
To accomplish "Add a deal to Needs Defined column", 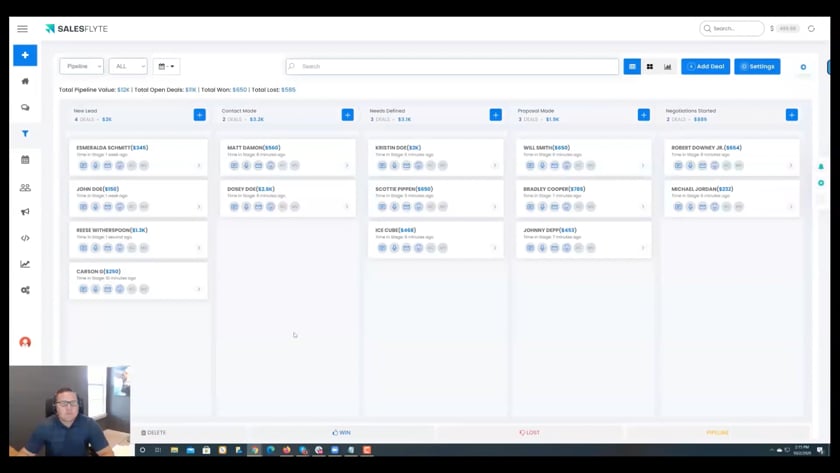I will pyautogui.click(x=496, y=115).
